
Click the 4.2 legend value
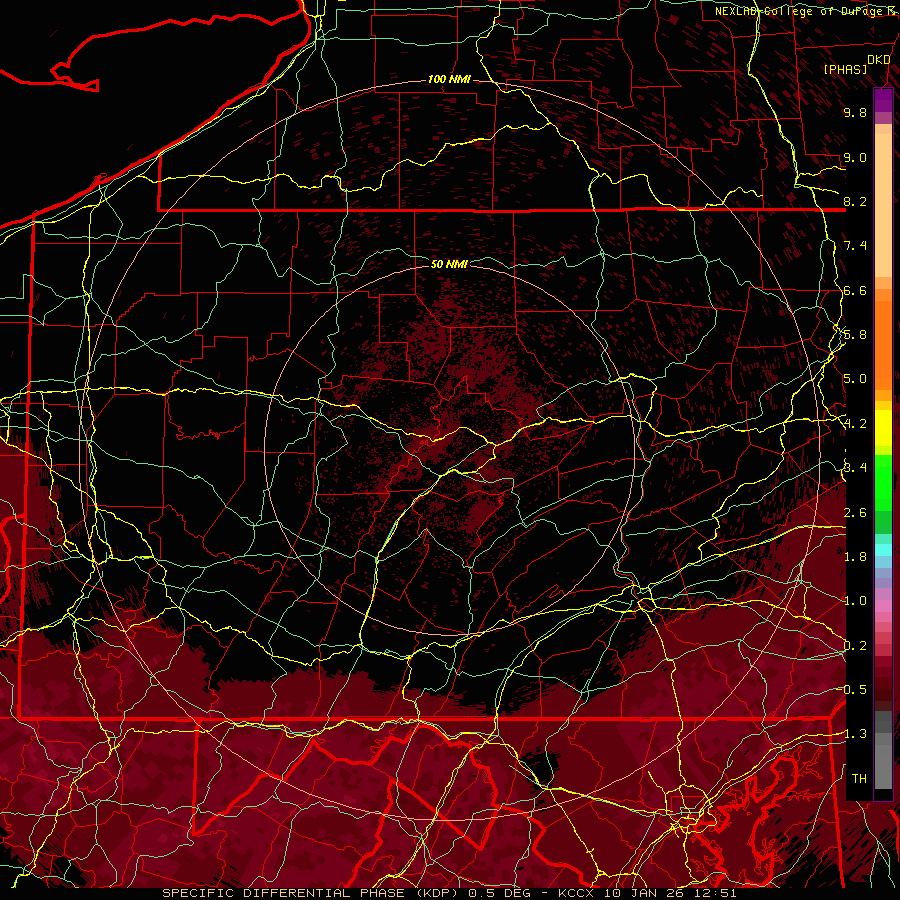coord(855,424)
